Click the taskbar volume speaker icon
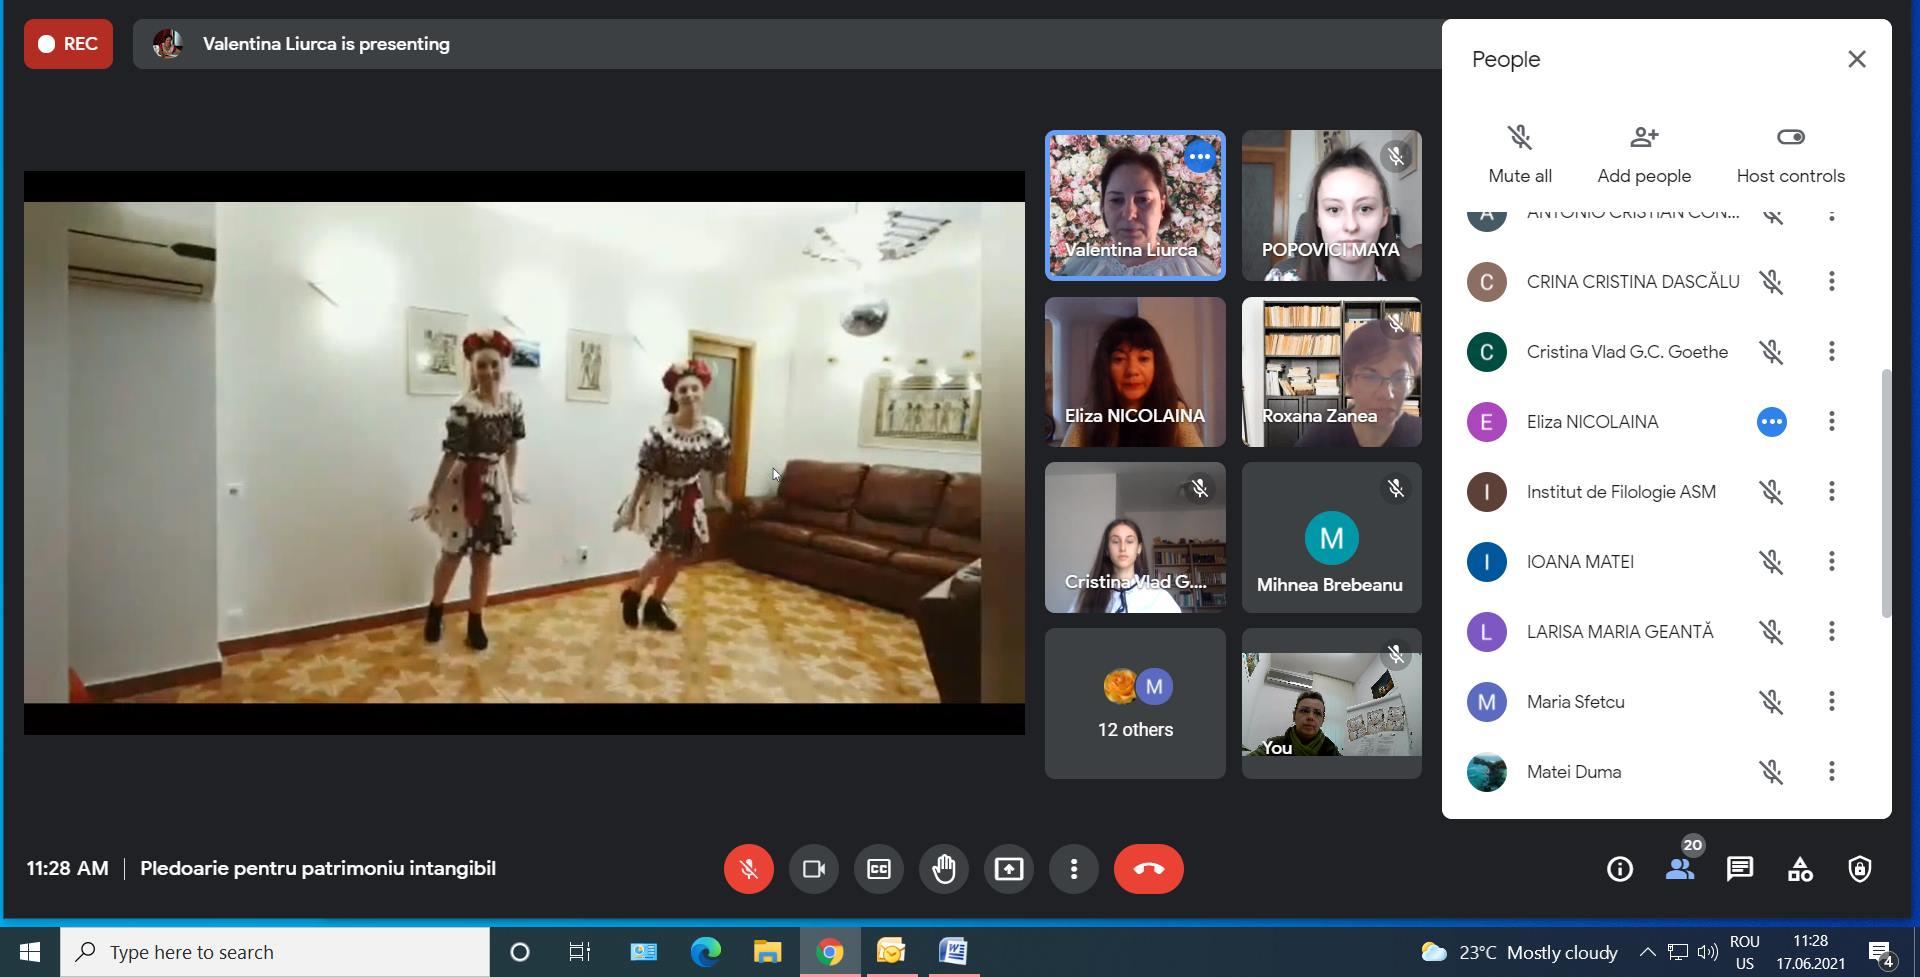Image resolution: width=1920 pixels, height=977 pixels. click(x=1707, y=952)
